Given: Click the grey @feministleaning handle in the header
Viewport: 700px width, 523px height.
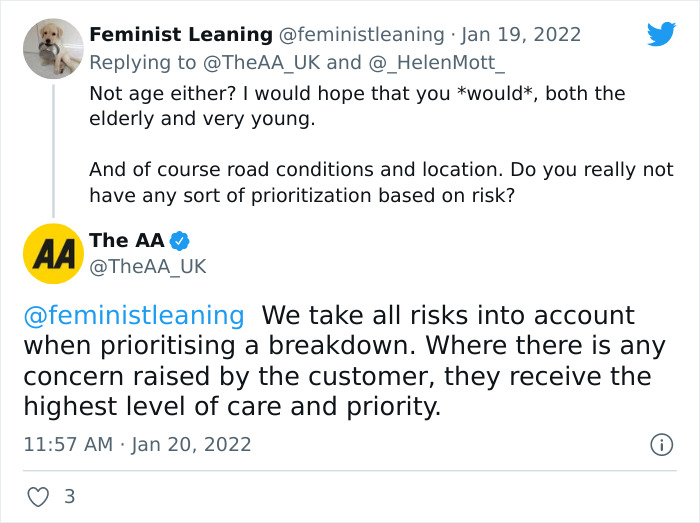Looking at the screenshot, I should (x=360, y=34).
